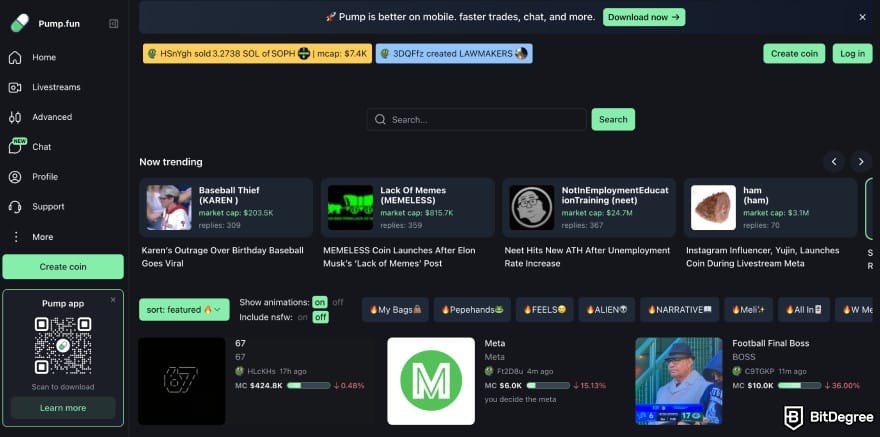880x437 pixels.
Task: Click Meta coin bonding progress bar
Action: click(x=547, y=385)
